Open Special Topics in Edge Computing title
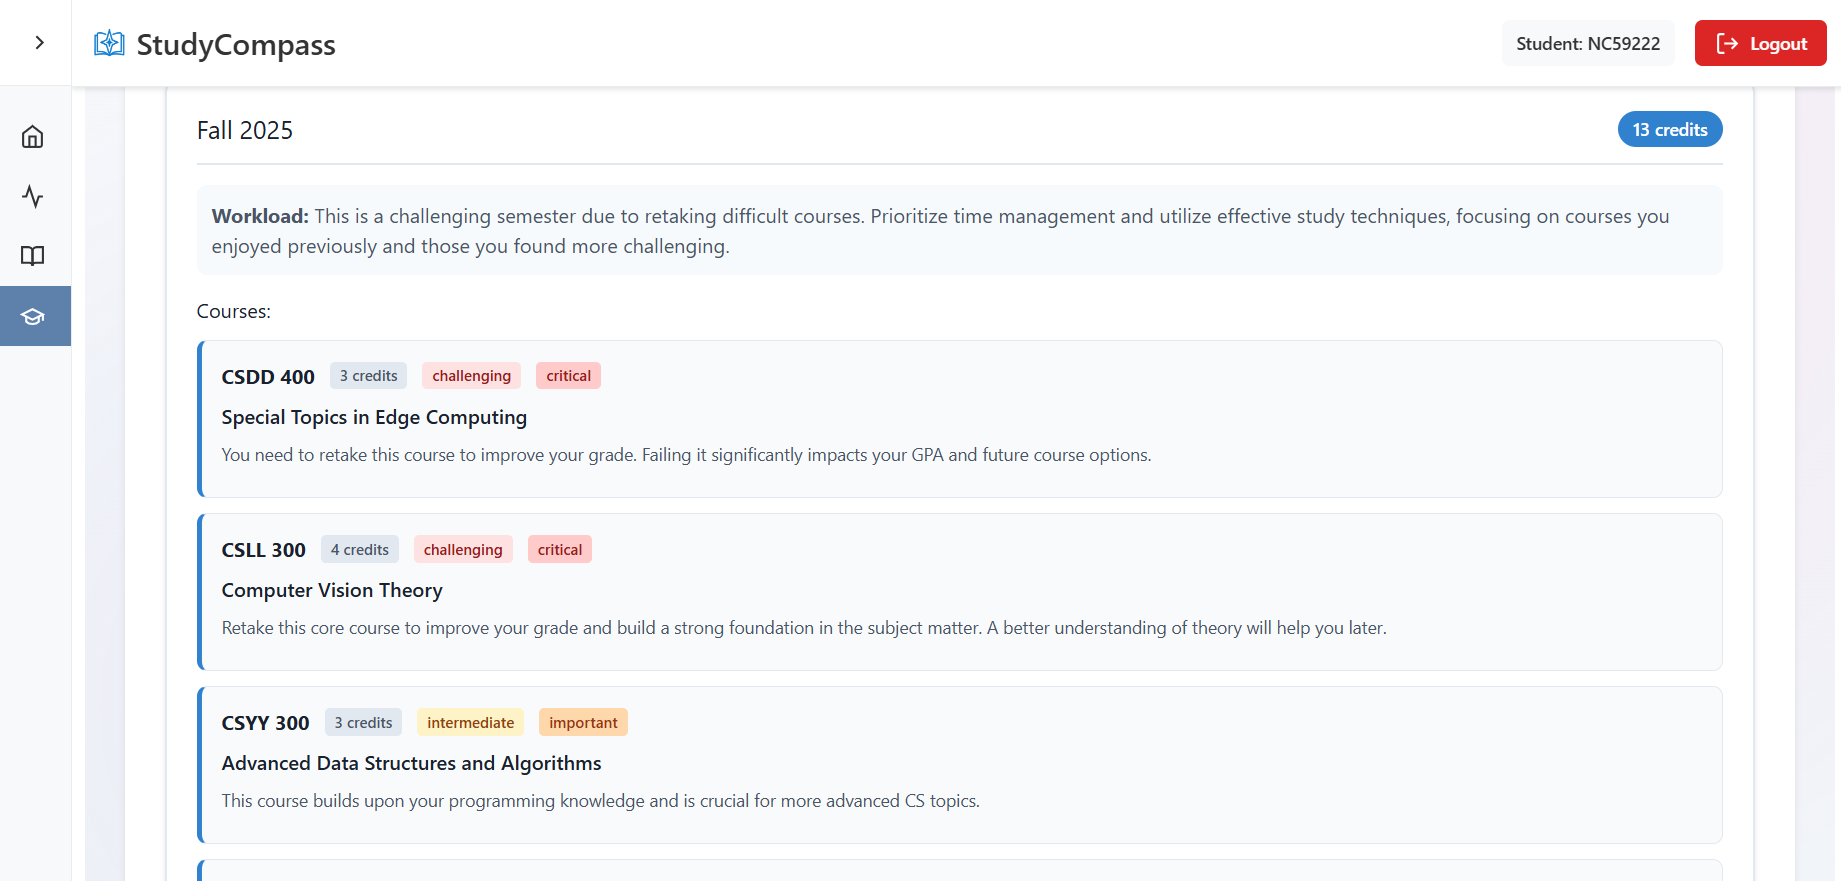 click(x=374, y=417)
